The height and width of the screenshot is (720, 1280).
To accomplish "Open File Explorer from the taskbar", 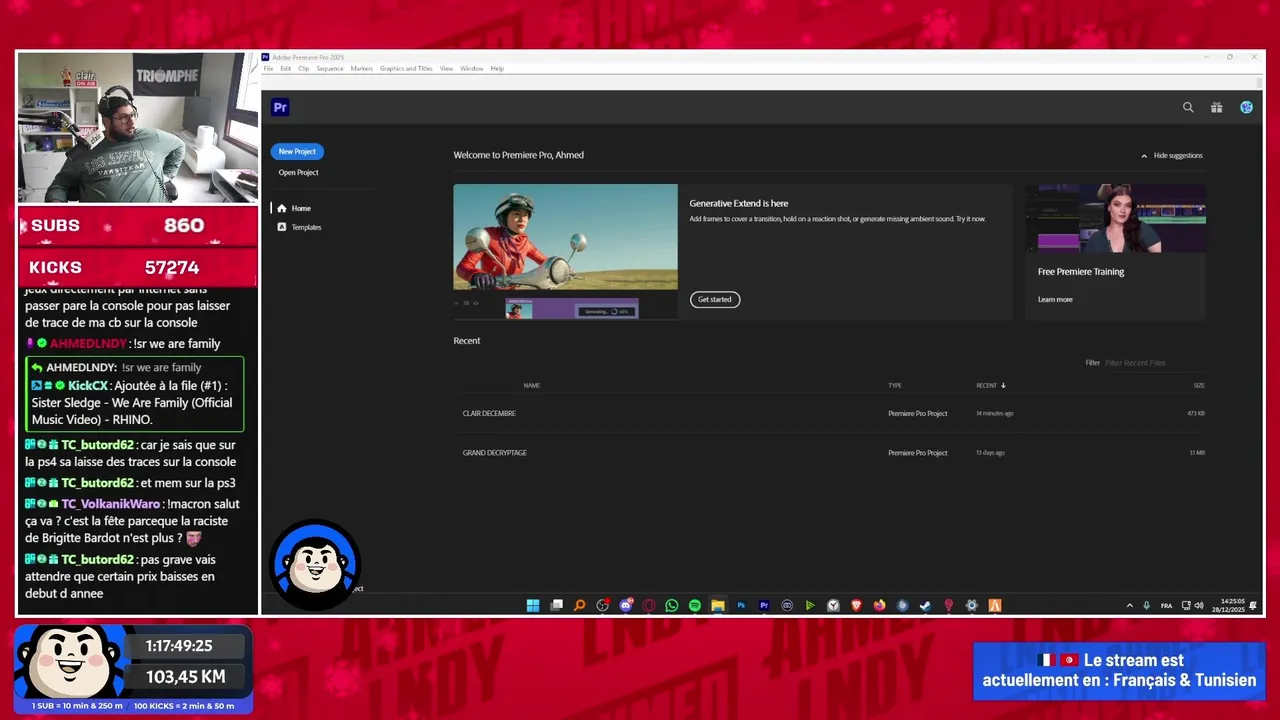I will click(x=718, y=605).
